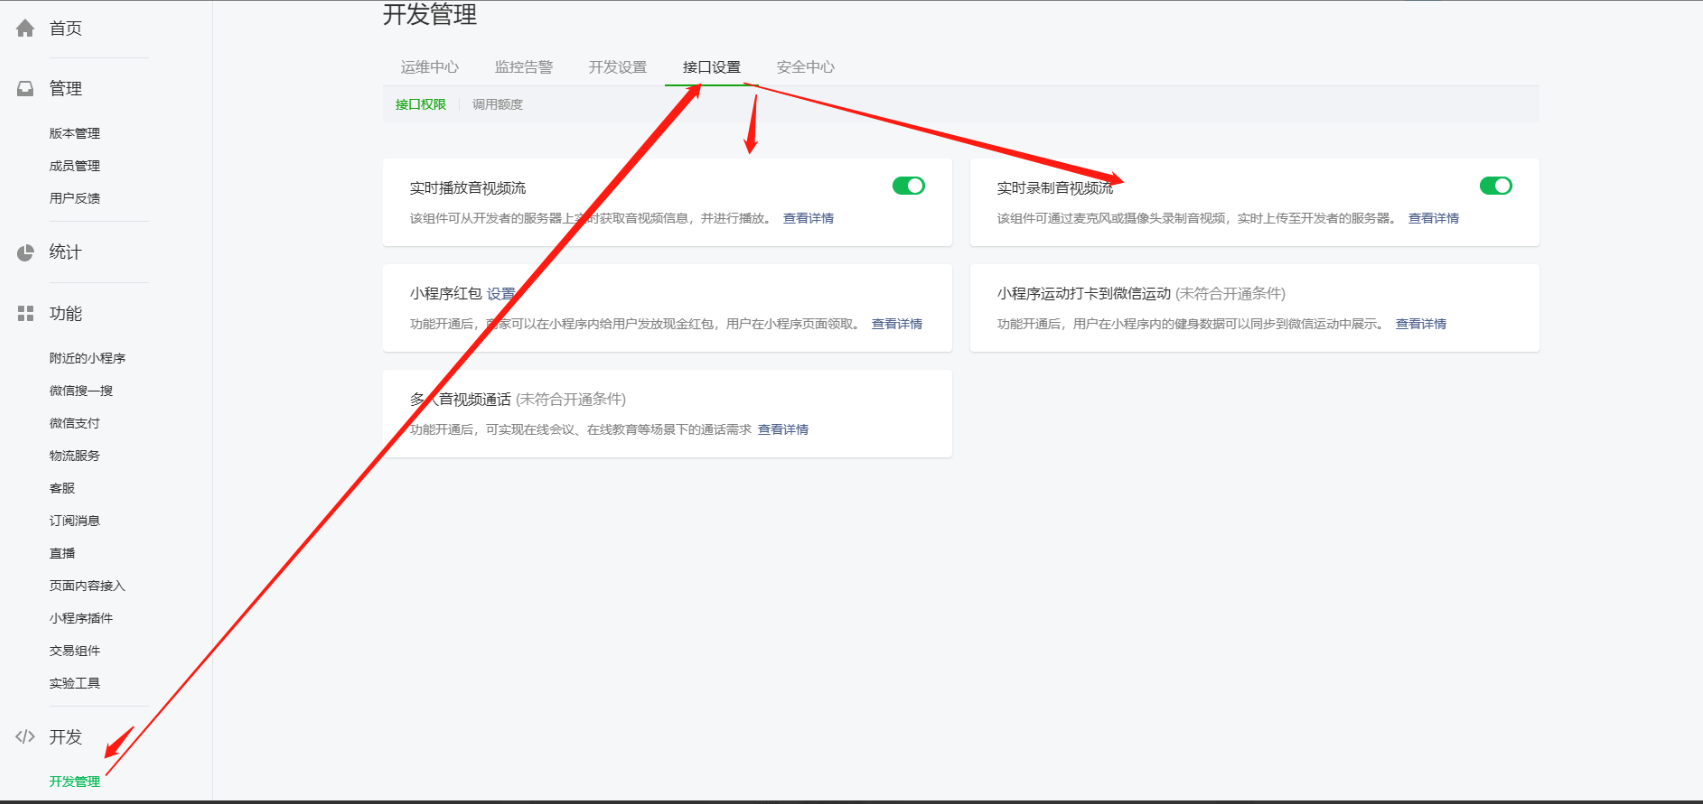Open 版本管理 in sidebar
This screenshot has height=804, width=1703.
tap(75, 133)
